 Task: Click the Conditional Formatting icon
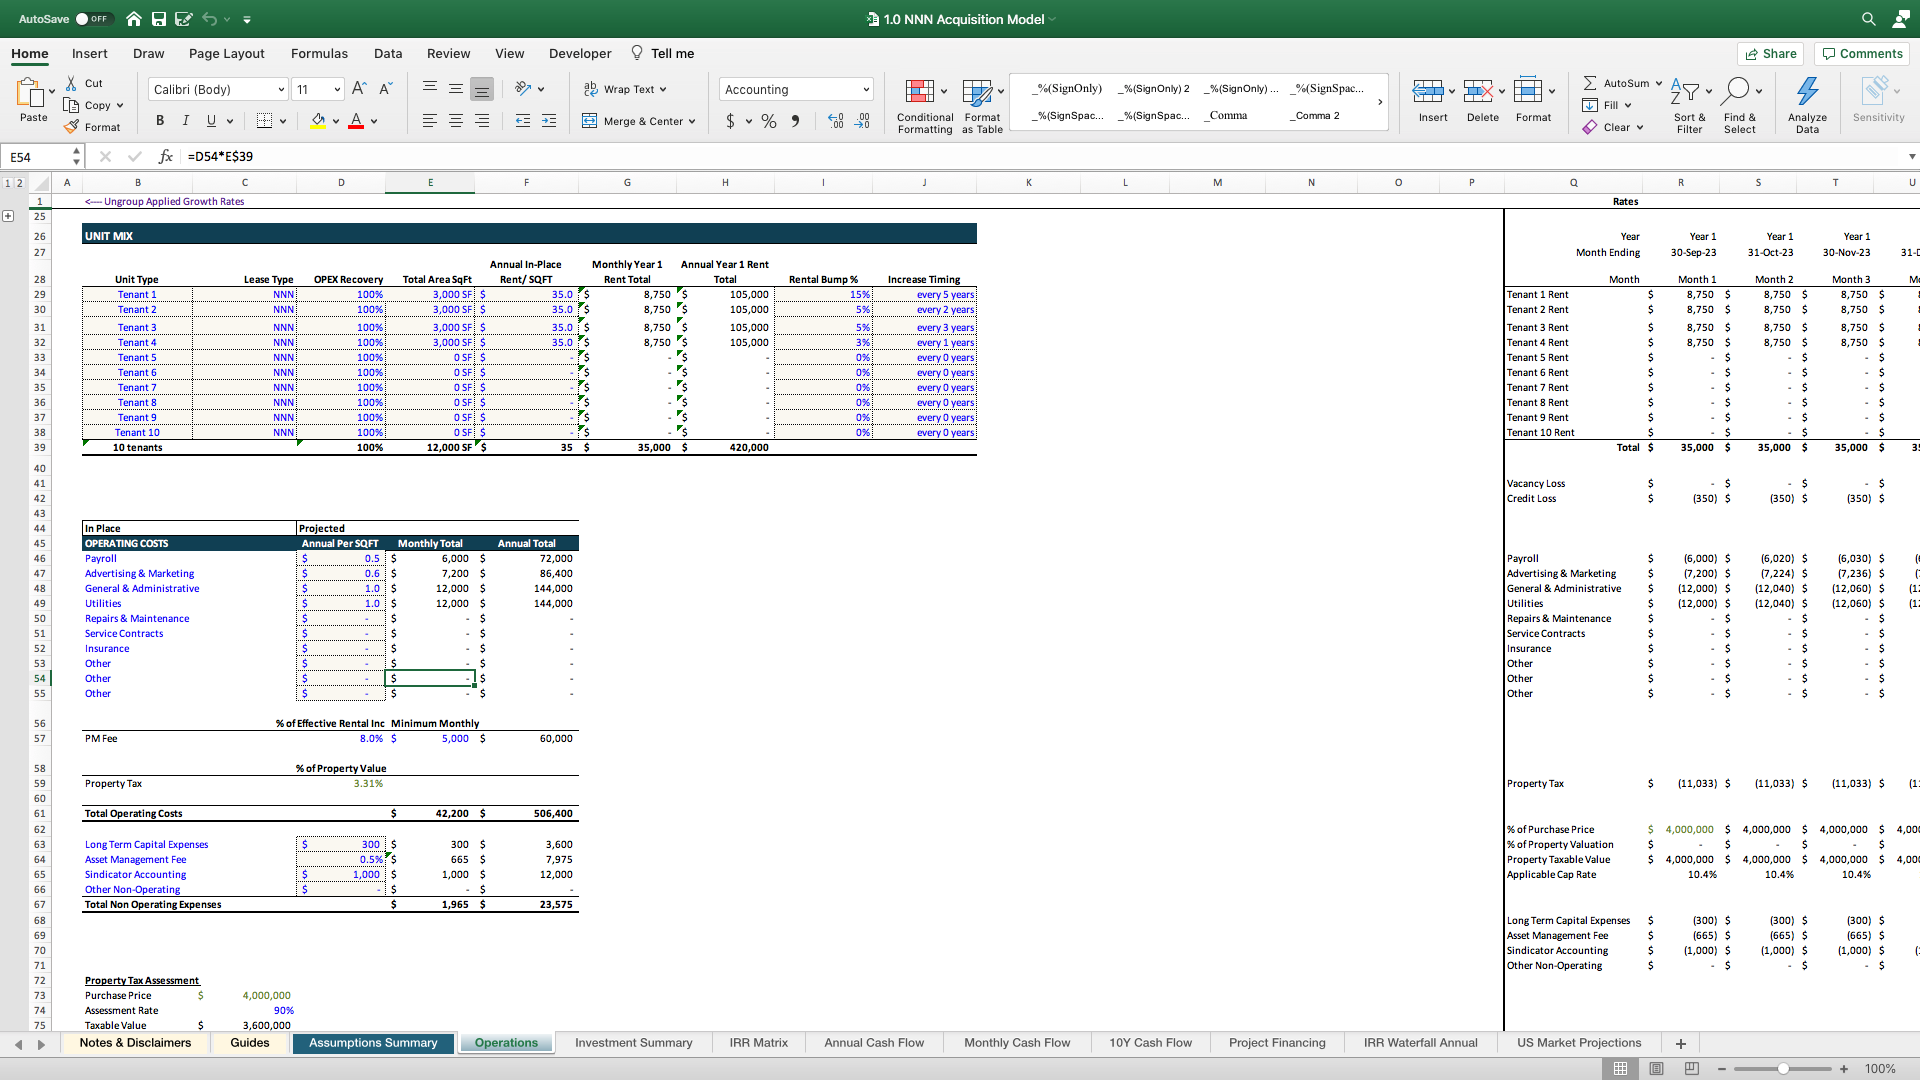point(920,92)
